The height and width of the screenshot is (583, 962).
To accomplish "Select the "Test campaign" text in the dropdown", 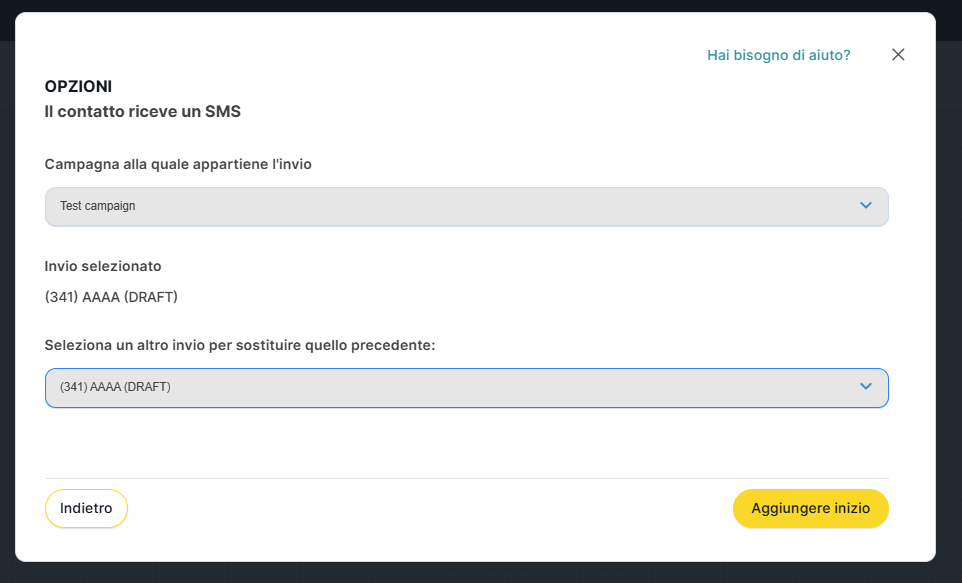I will click(x=97, y=206).
